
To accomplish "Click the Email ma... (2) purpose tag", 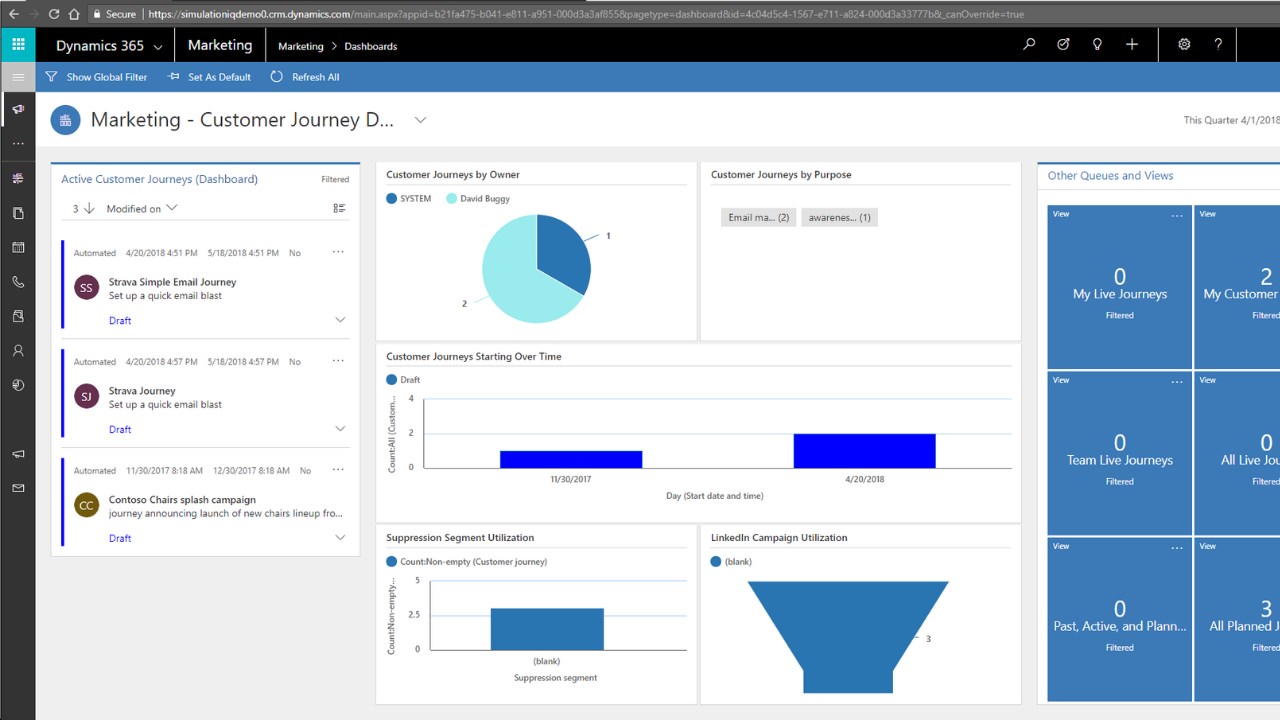I will click(758, 217).
